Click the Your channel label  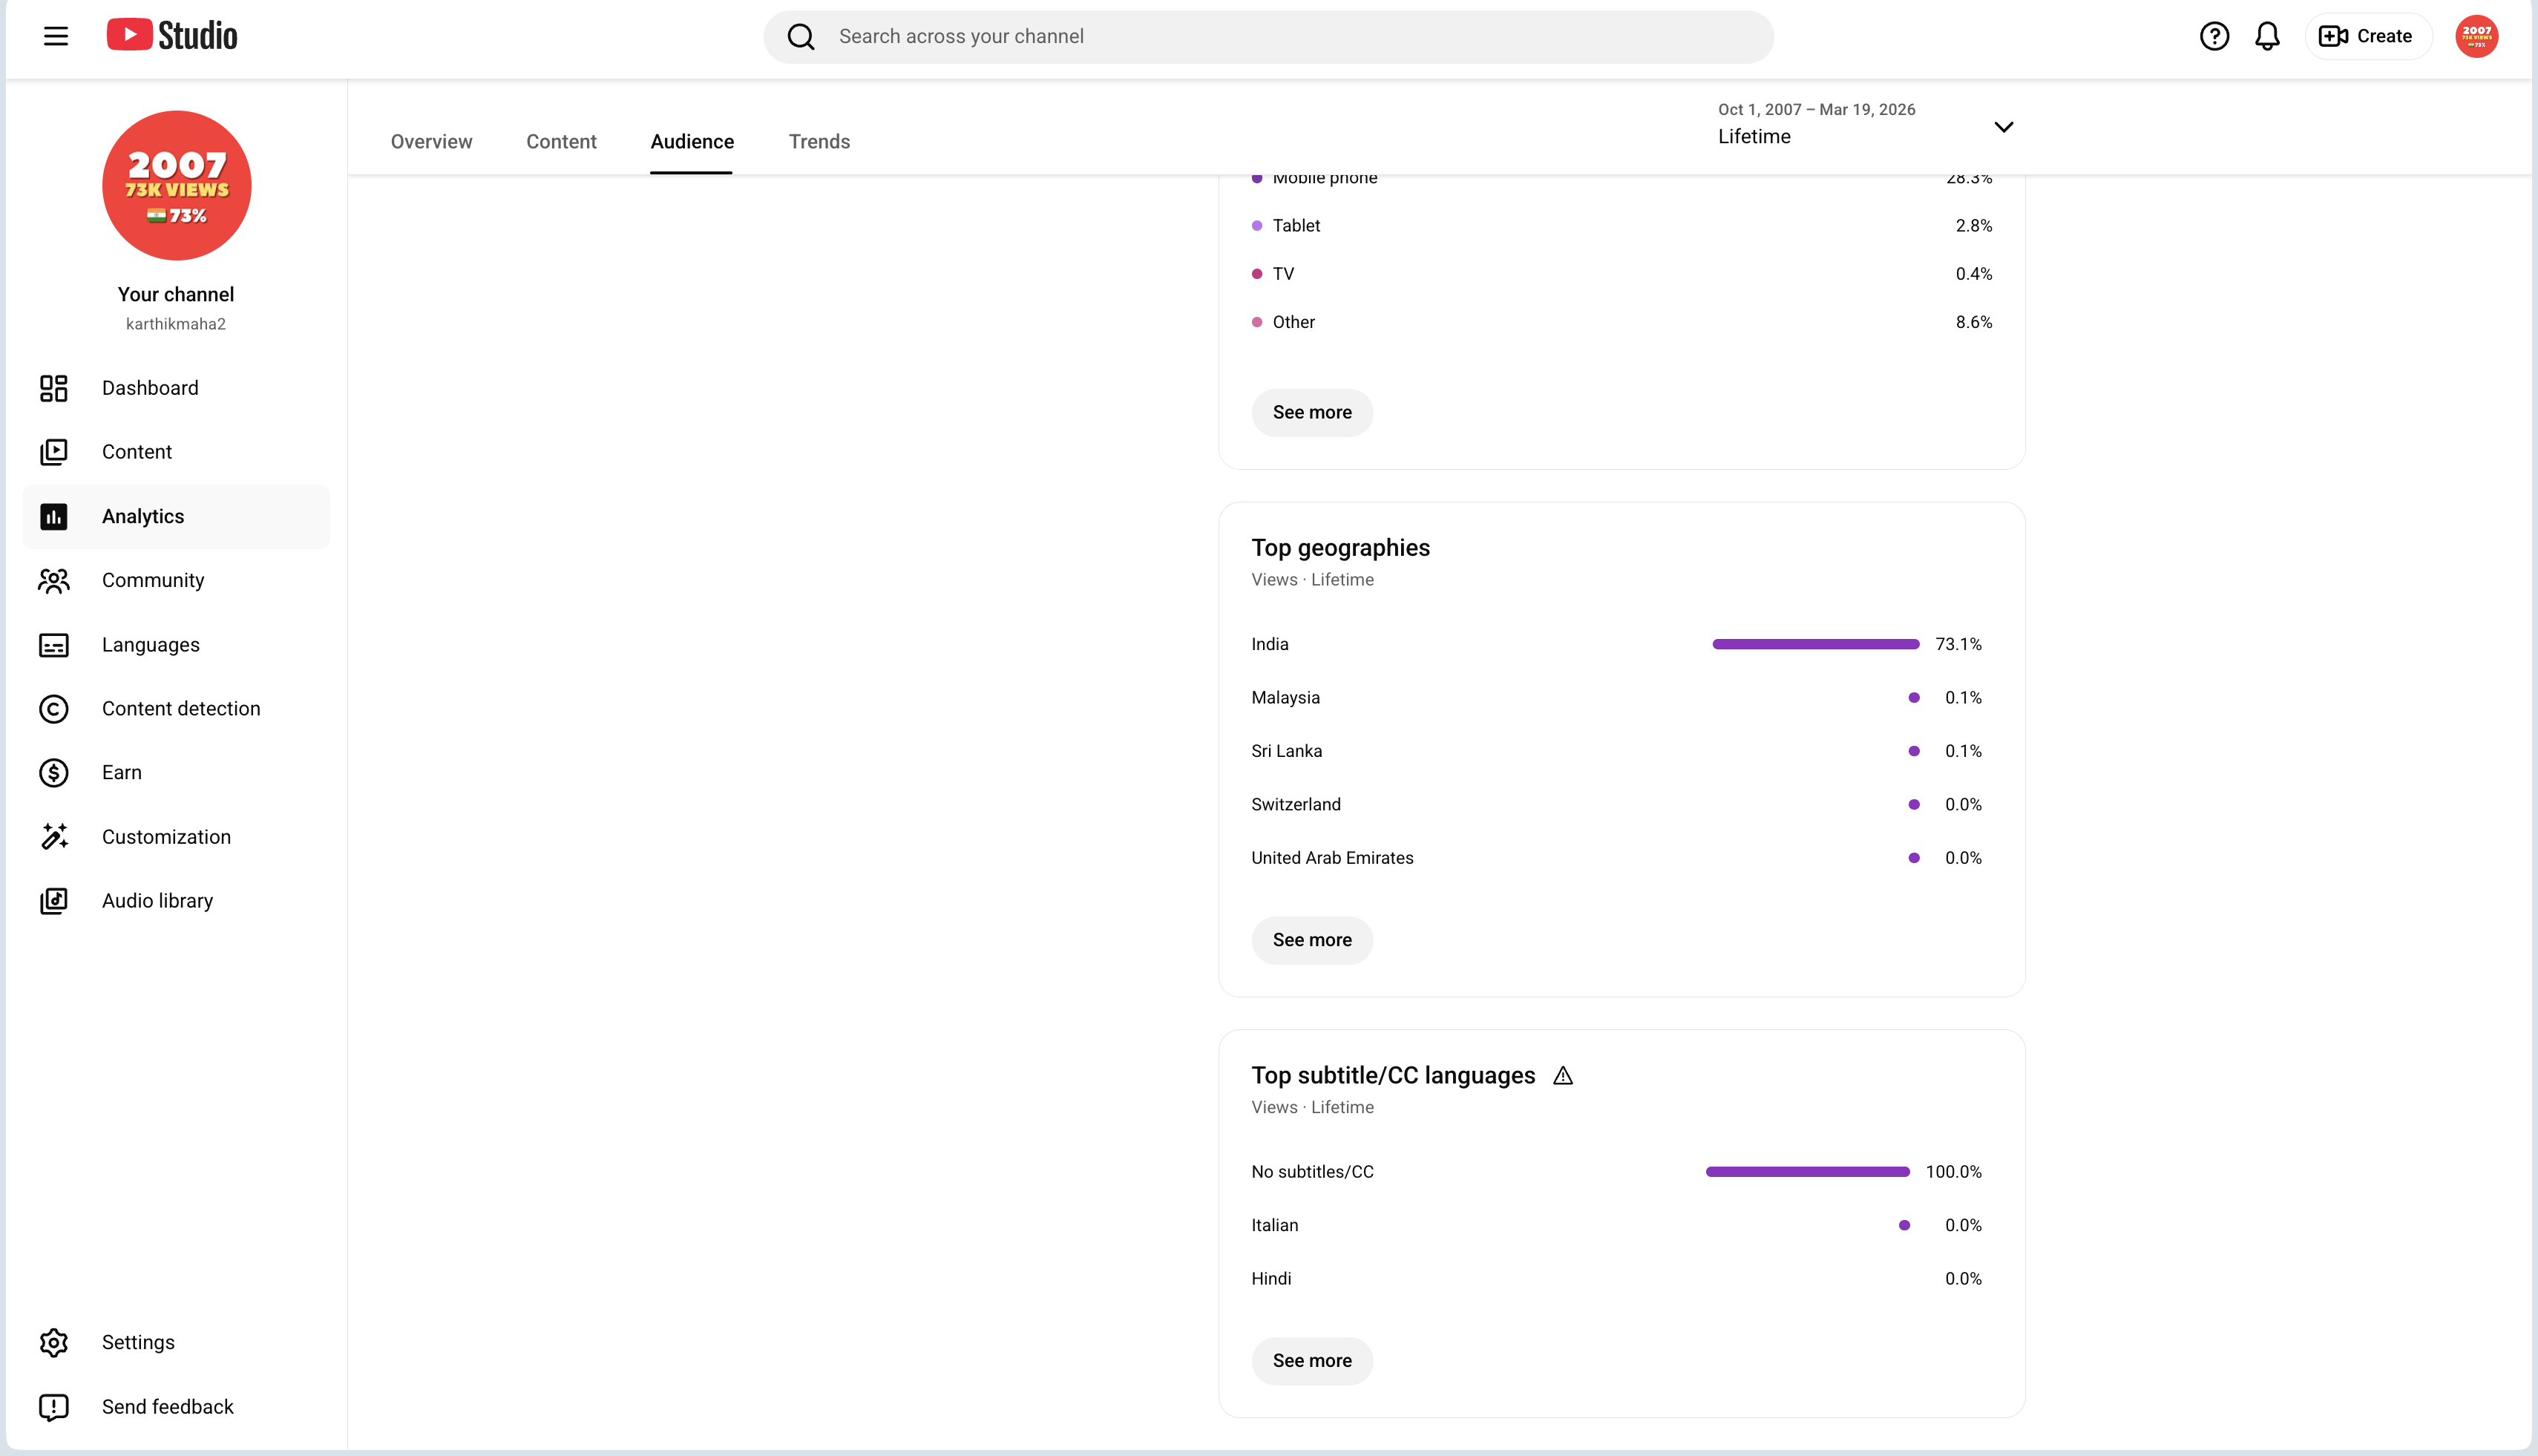(x=176, y=295)
